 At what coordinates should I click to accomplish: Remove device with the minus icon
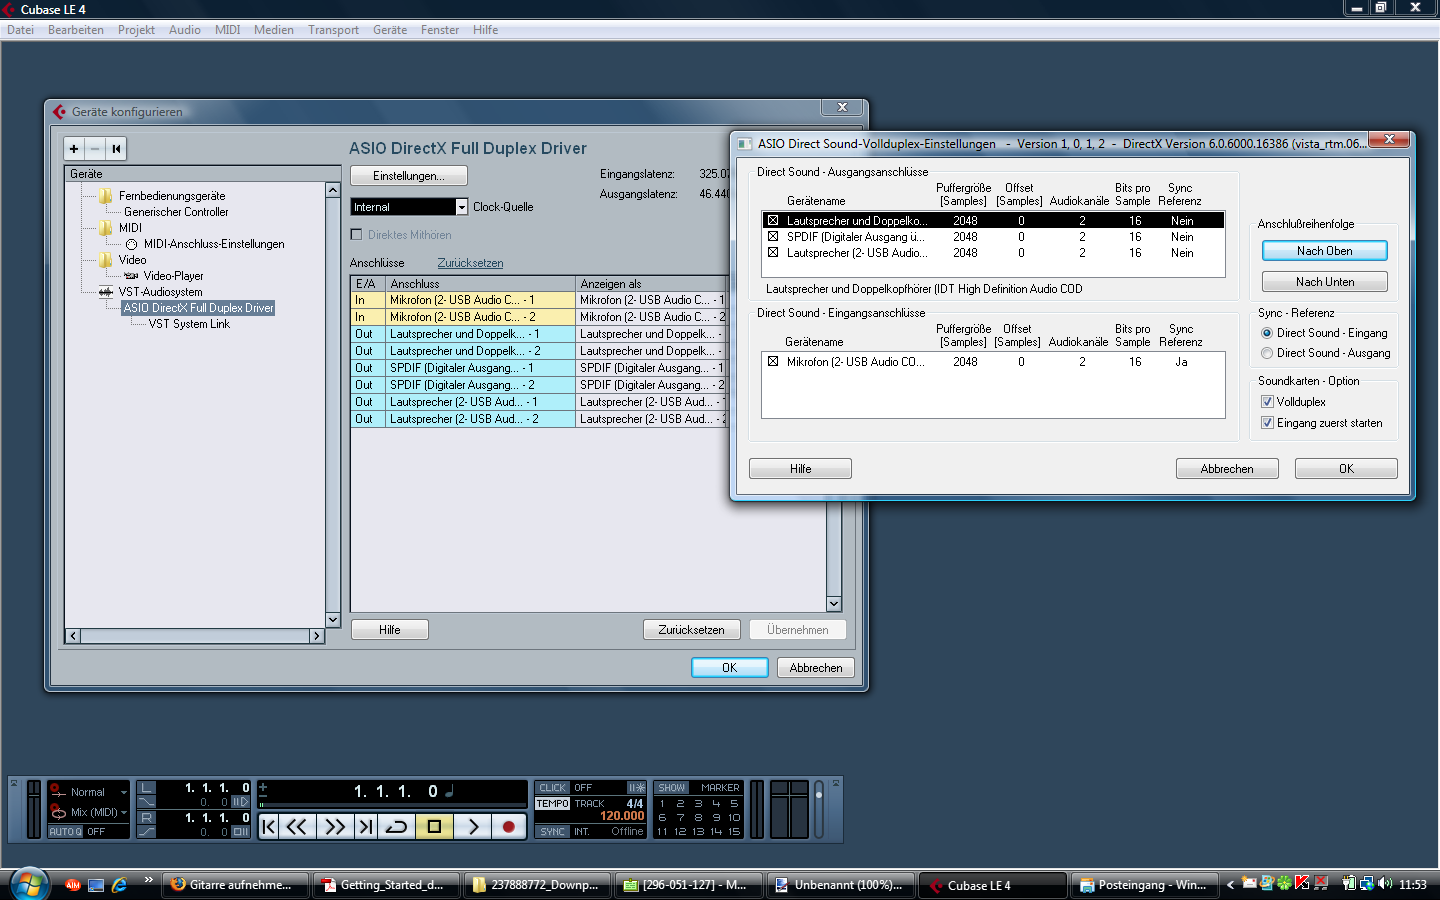95,149
